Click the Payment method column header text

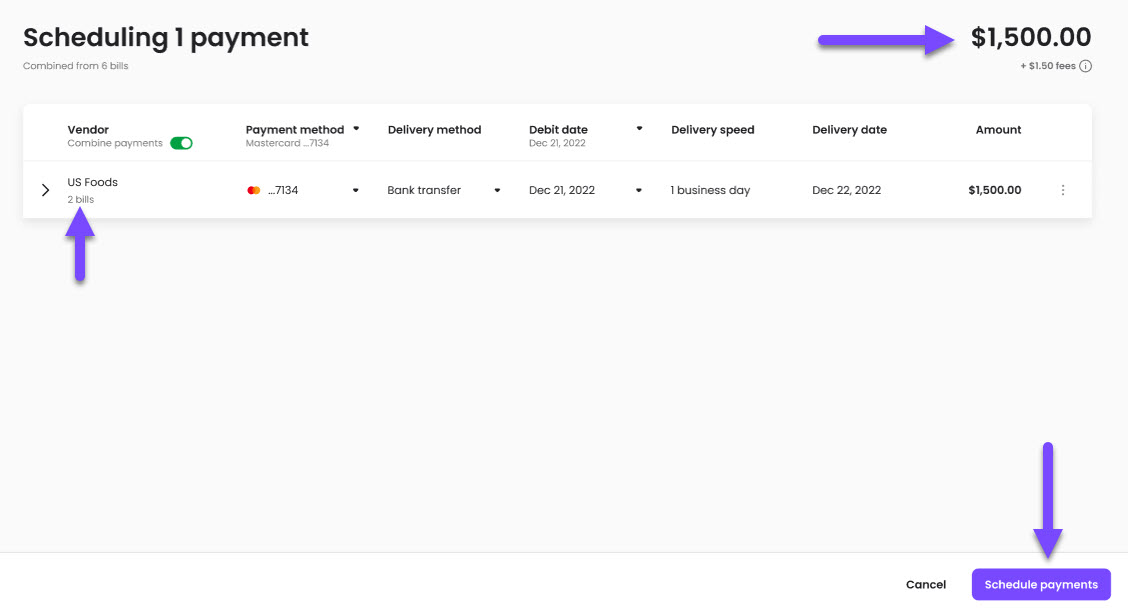point(295,129)
